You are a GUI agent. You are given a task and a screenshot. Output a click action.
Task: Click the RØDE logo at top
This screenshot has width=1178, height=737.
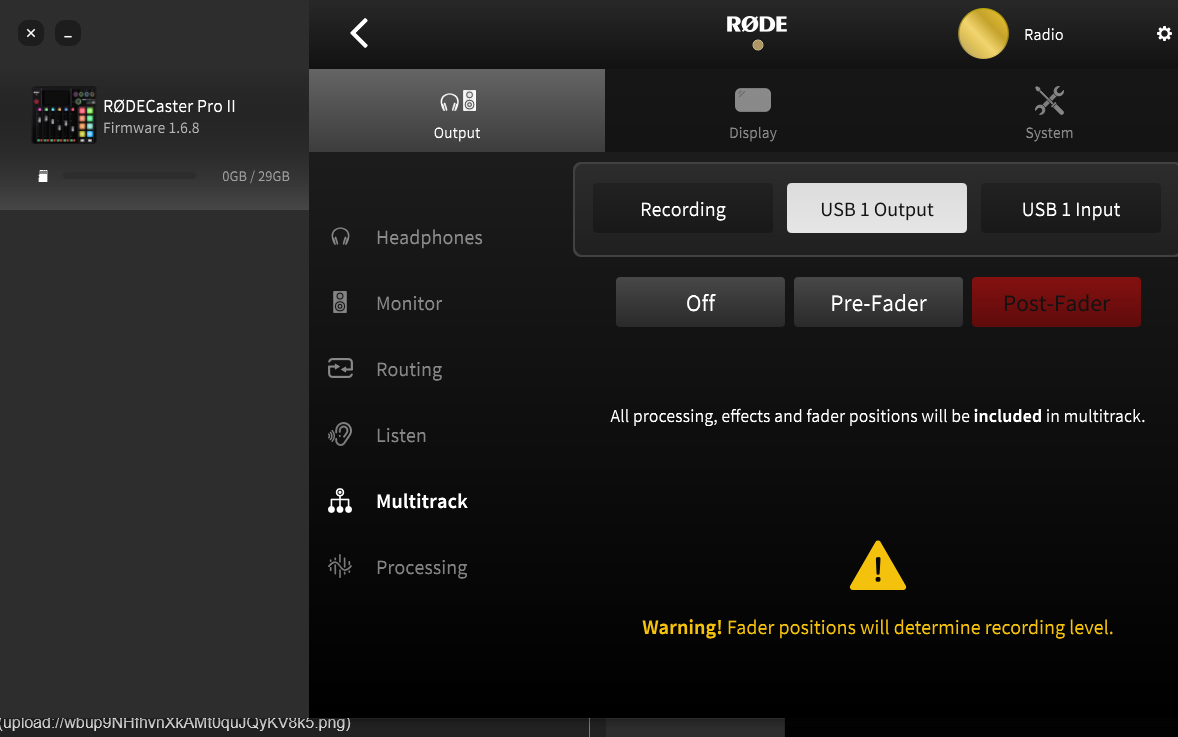[x=757, y=25]
